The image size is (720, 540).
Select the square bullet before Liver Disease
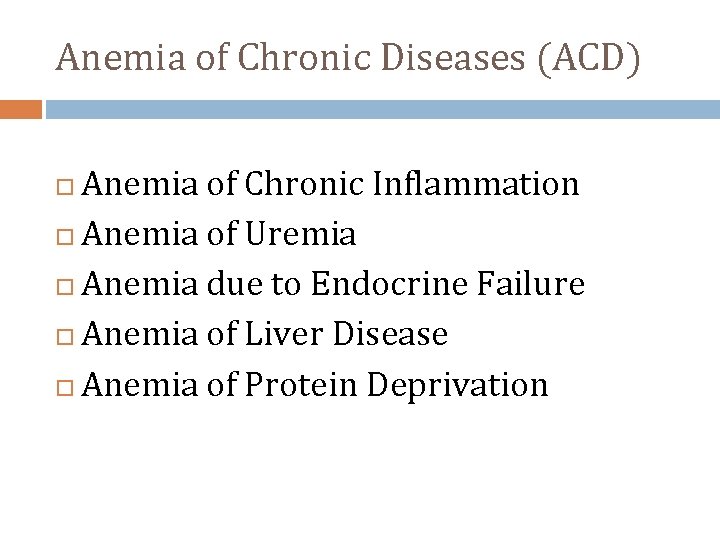tap(65, 337)
